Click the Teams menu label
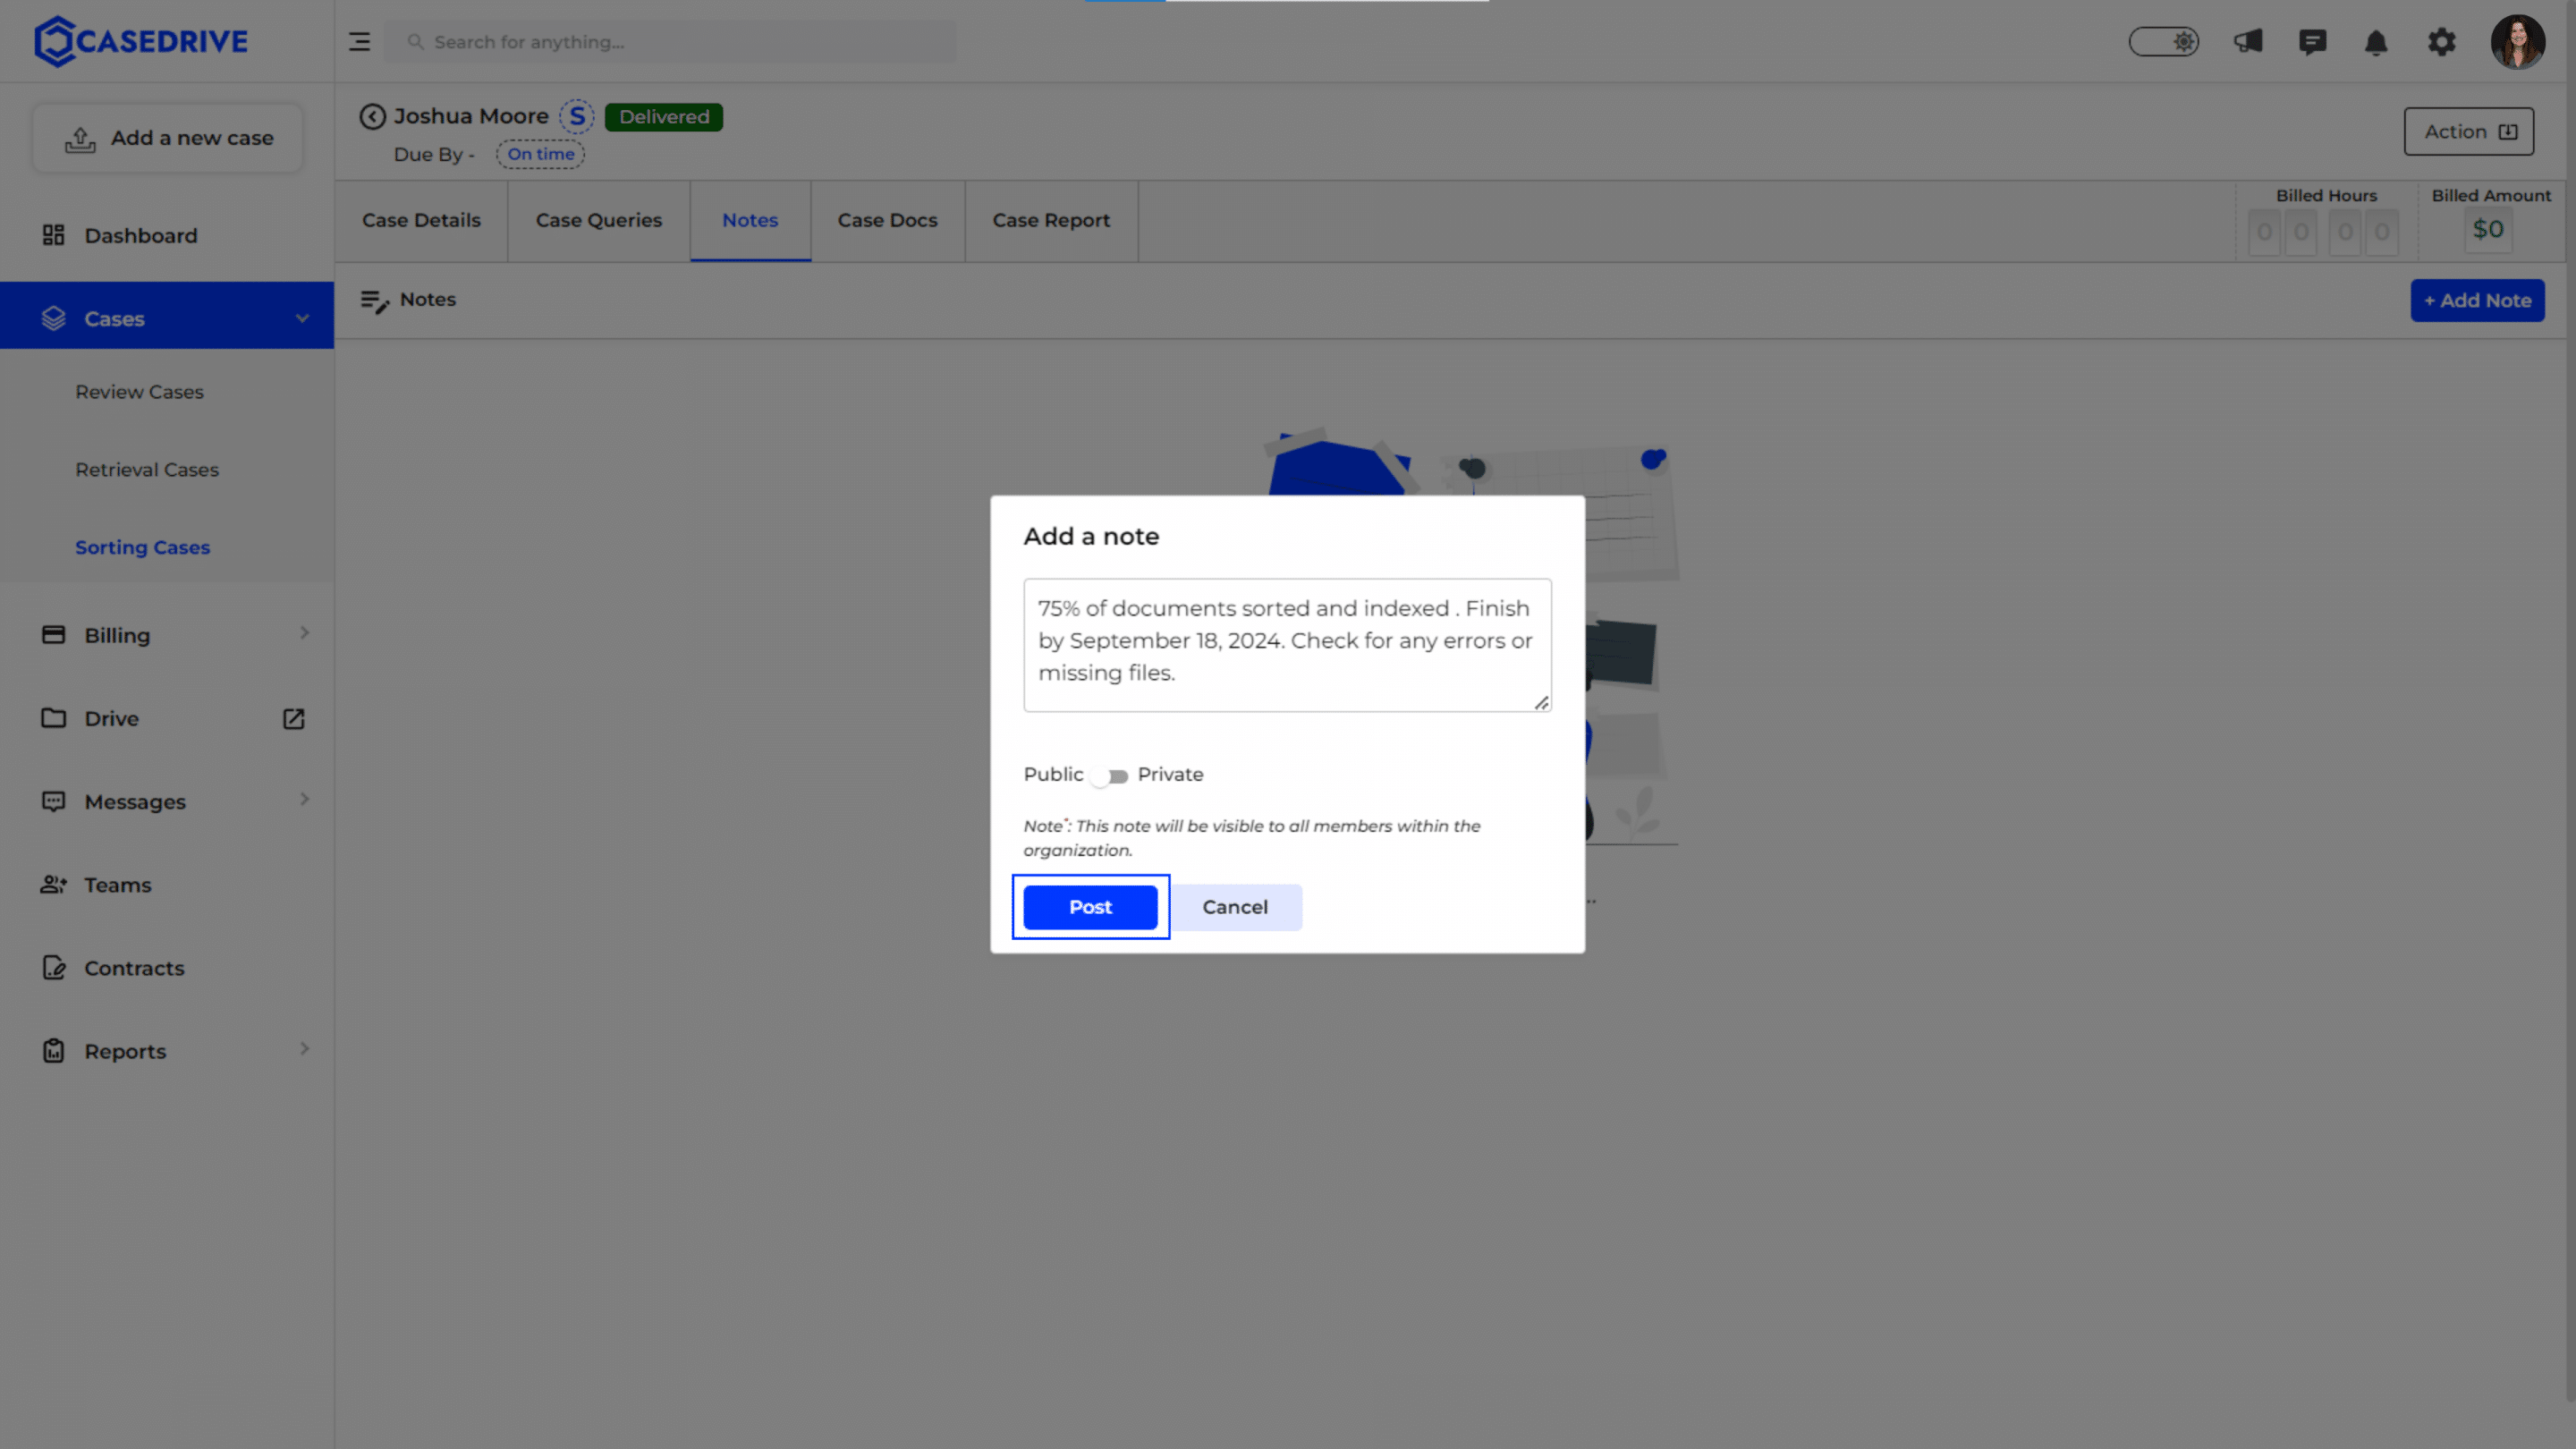Screen dimensions: 2576x1449 click(118, 885)
